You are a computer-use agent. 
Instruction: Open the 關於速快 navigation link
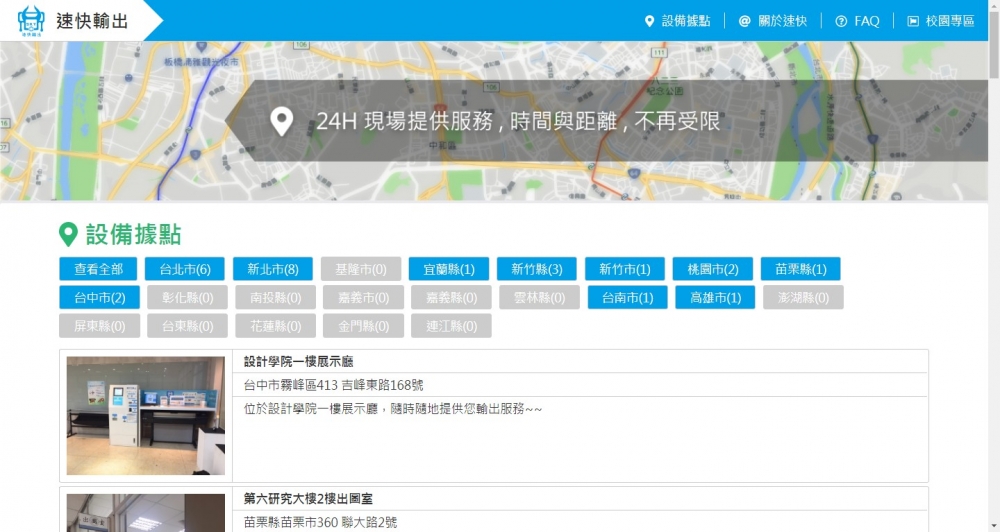(783, 21)
